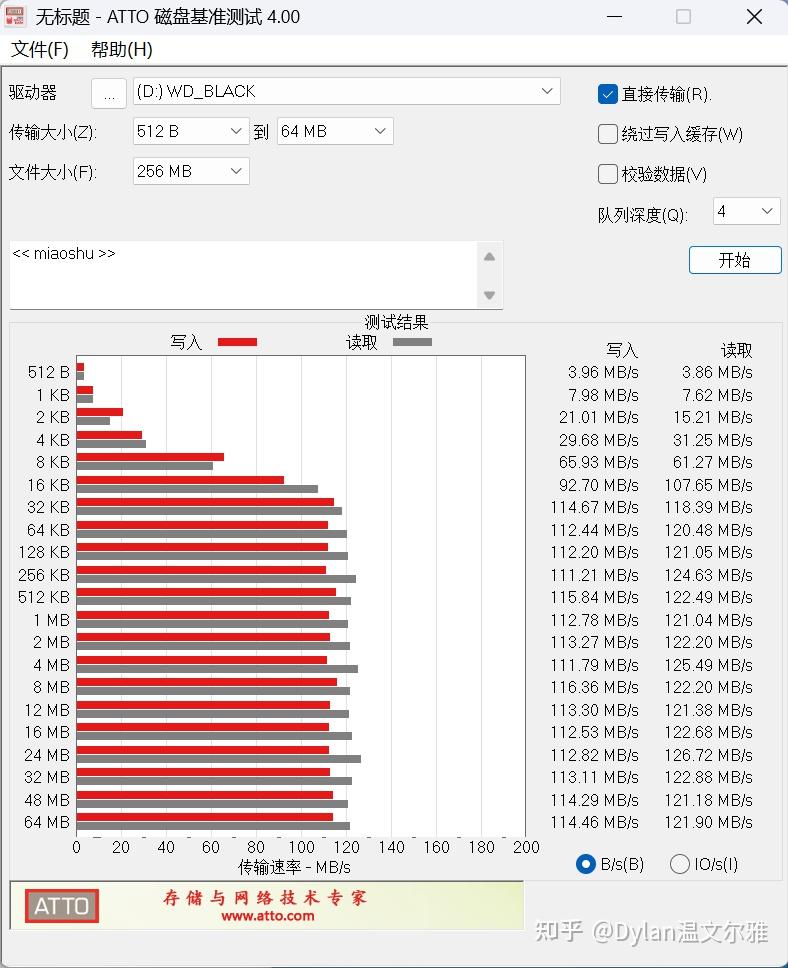788x968 pixels.
Task: Open the 文件(F) menu
Action: (40, 49)
